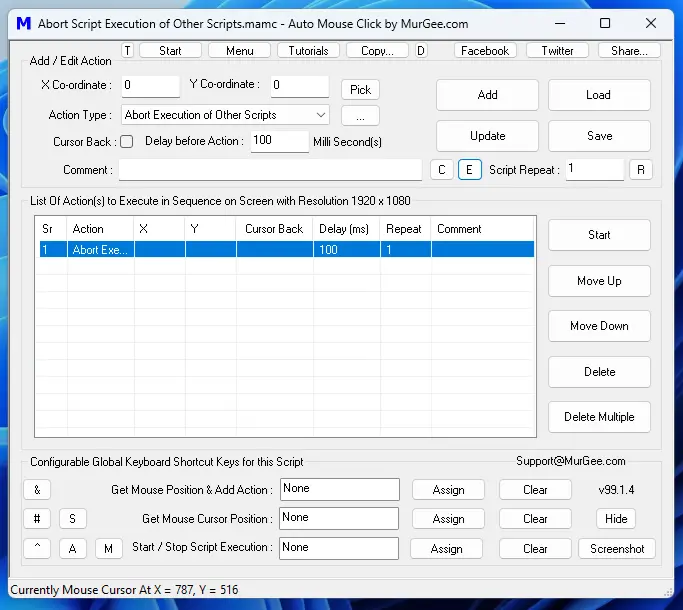Click the v99.1.4 version label
Image resolution: width=683 pixels, height=610 pixels.
coord(616,490)
